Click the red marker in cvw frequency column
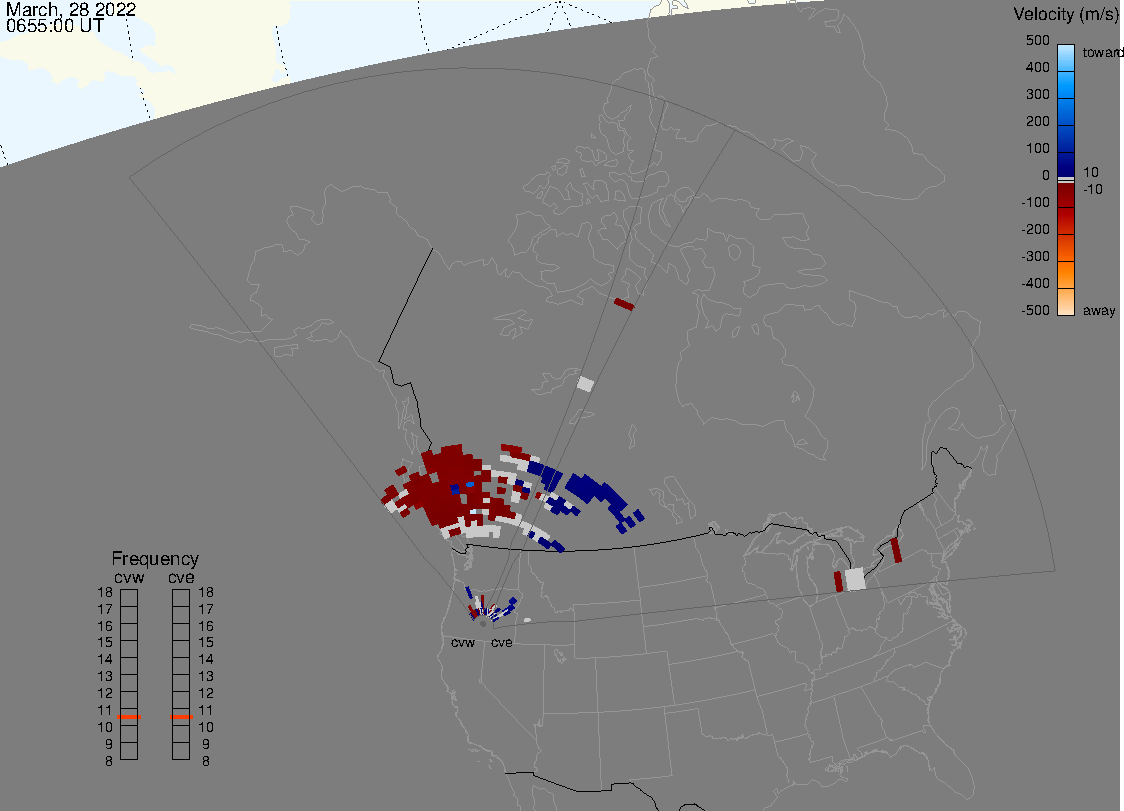Image resolution: width=1124 pixels, height=811 pixels. (129, 717)
